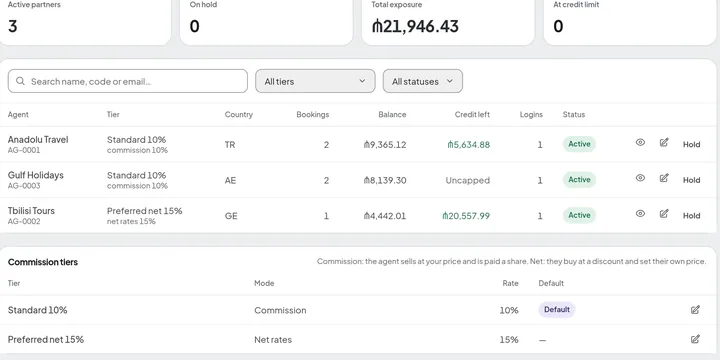The width and height of the screenshot is (720, 360).
Task: Click the AE country code
Action: [230, 180]
